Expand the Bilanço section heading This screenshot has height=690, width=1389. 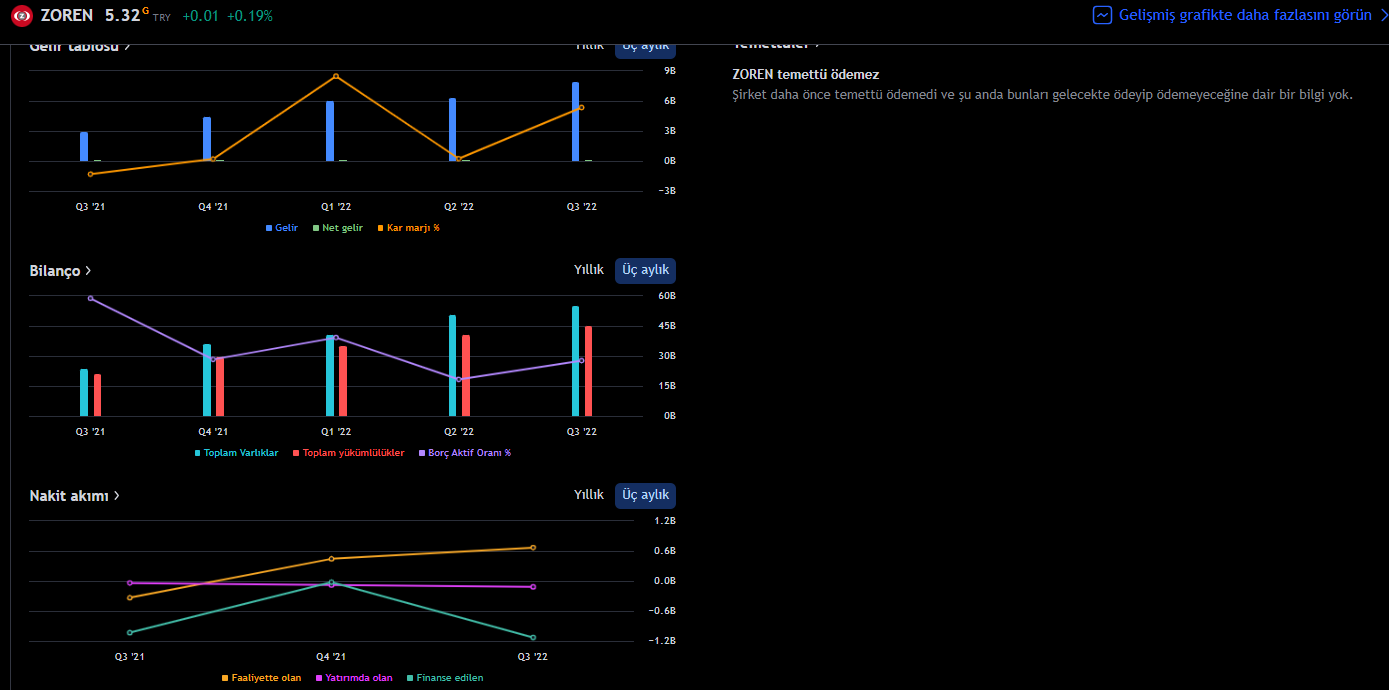[x=61, y=271]
